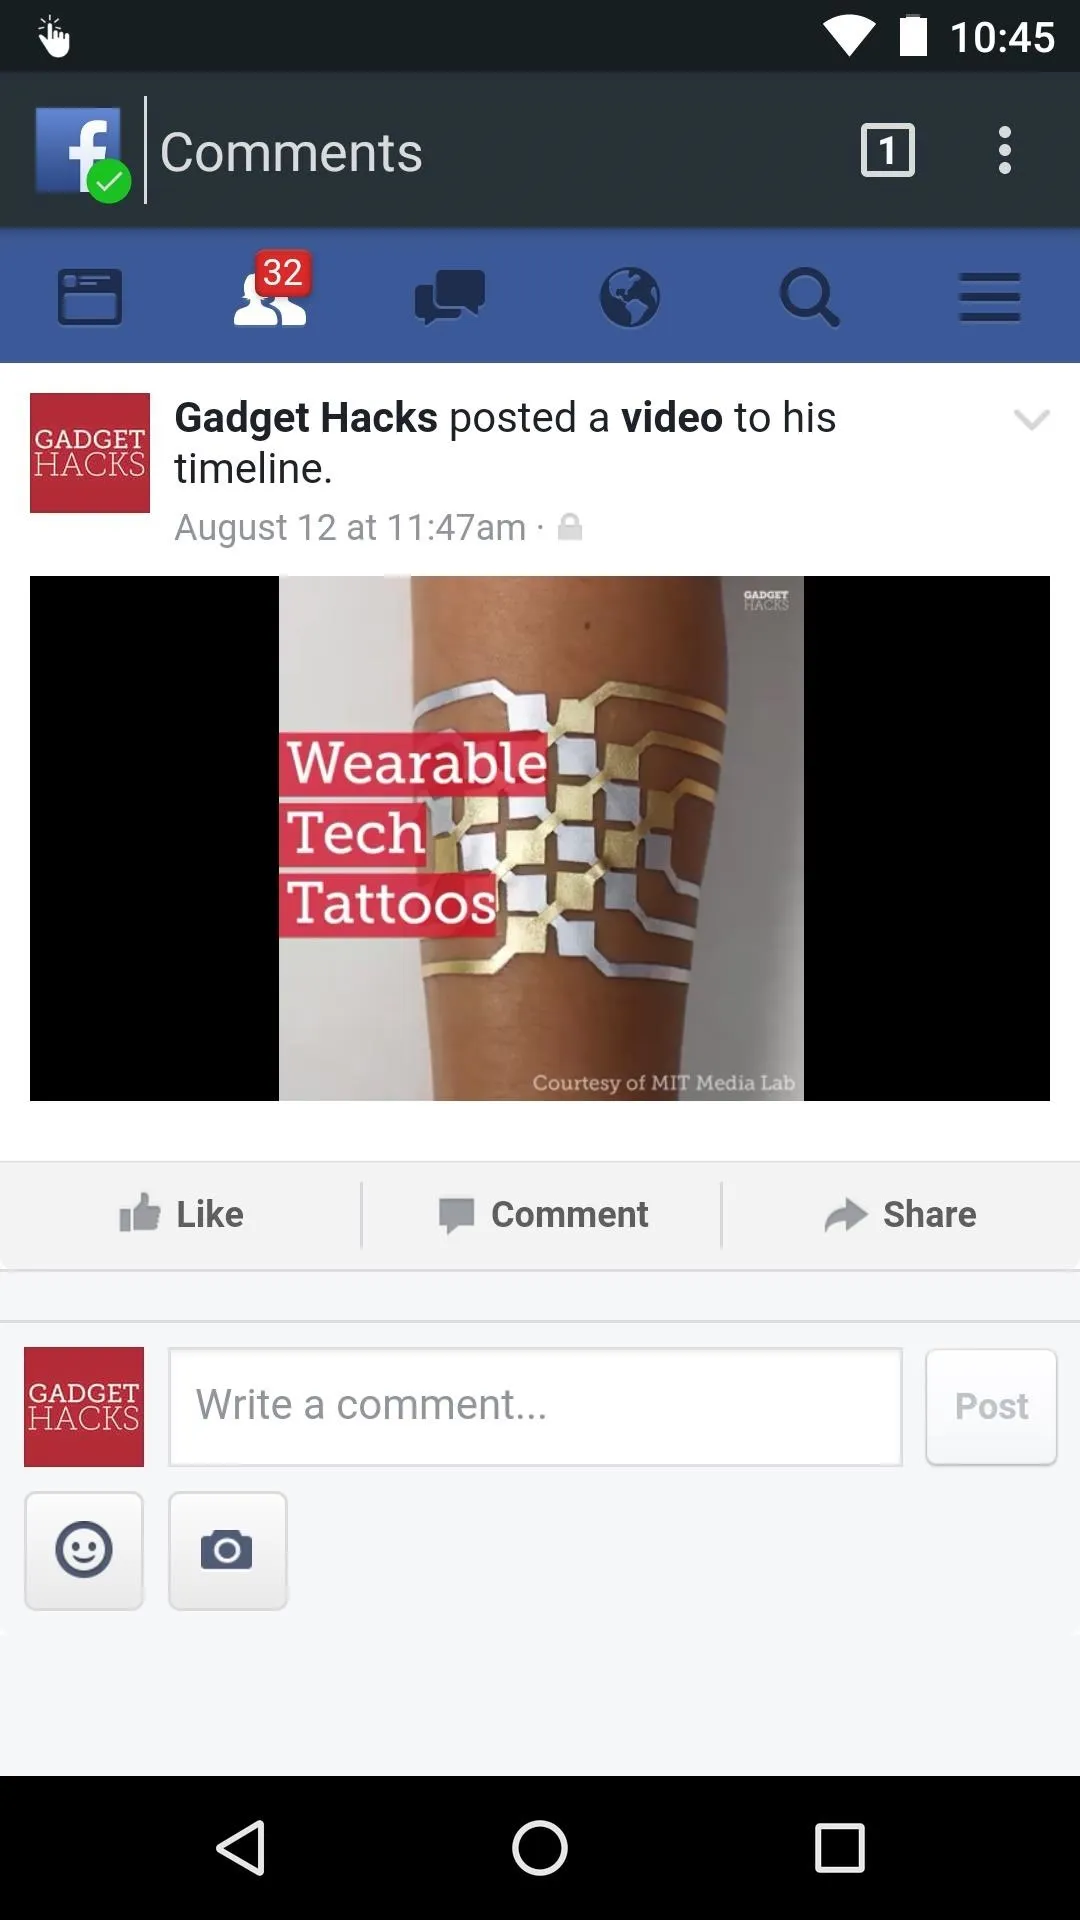Share the Wearable Tech Tattoos post
This screenshot has height=1920, width=1080.
click(x=900, y=1214)
